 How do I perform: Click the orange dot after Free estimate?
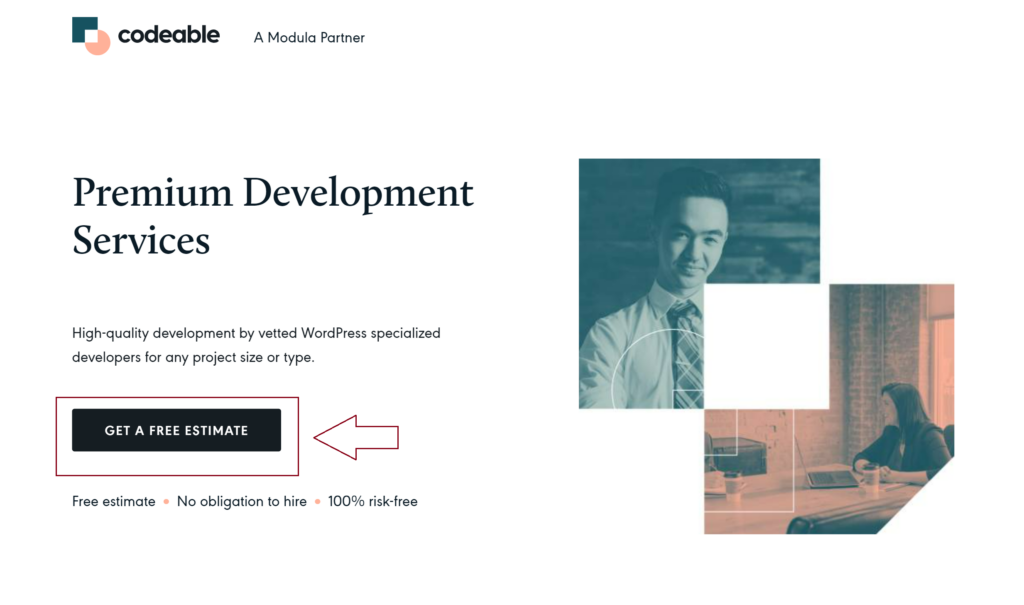point(164,501)
